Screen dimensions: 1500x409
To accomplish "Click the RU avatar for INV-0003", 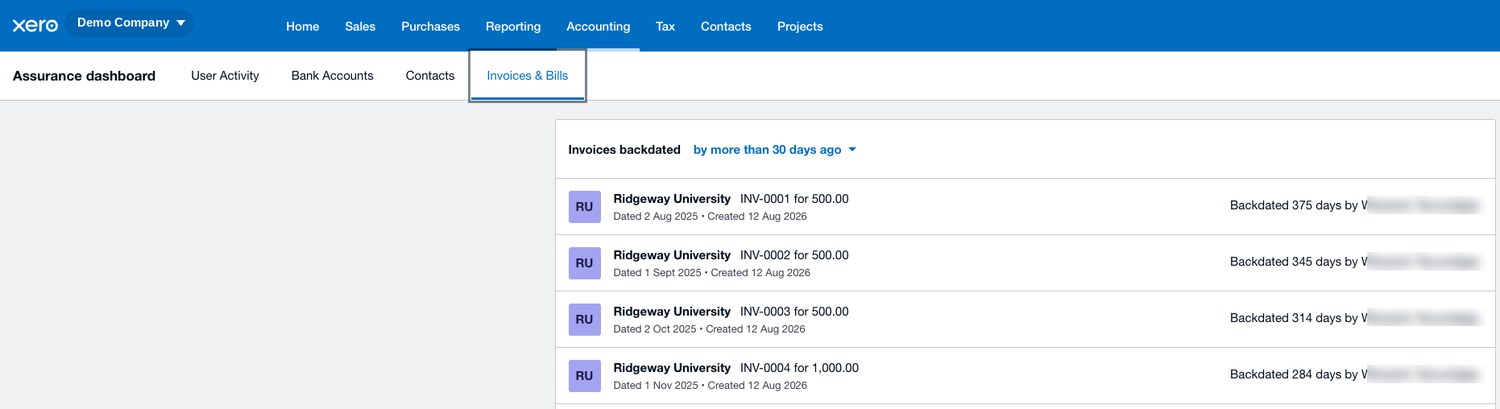I will pyautogui.click(x=584, y=320).
